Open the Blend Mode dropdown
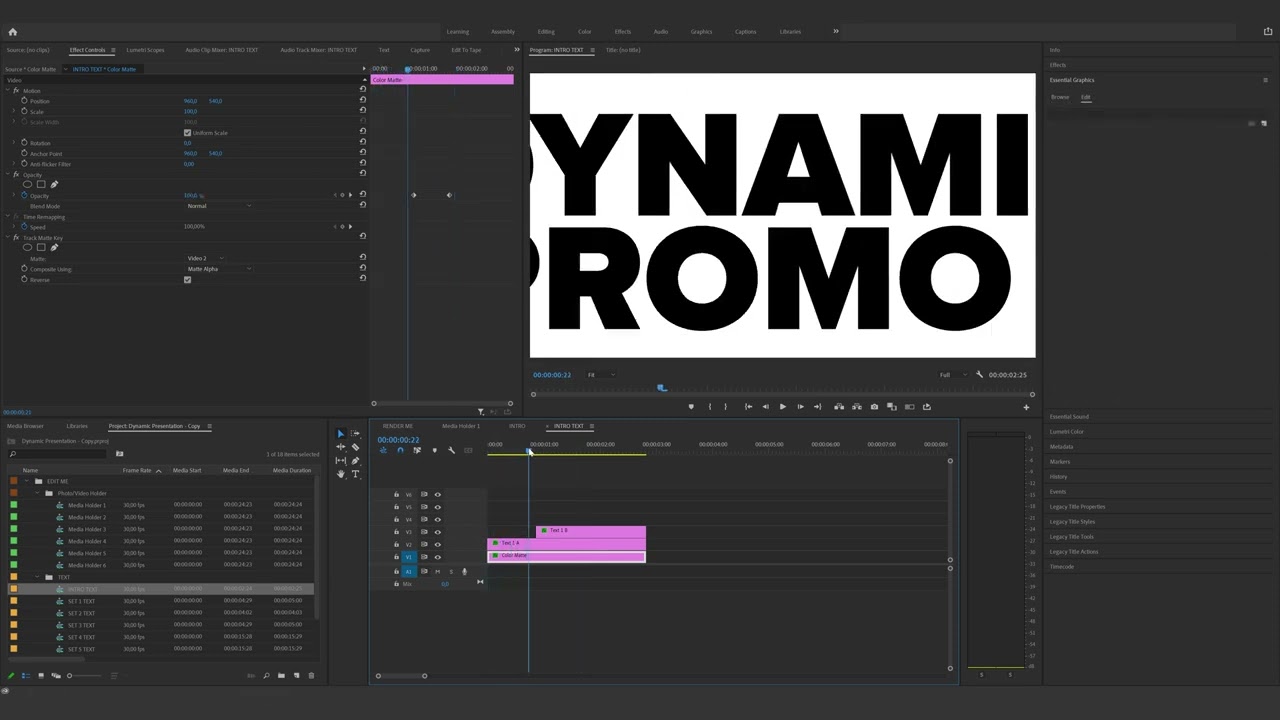This screenshot has height=720, width=1280. pos(219,206)
